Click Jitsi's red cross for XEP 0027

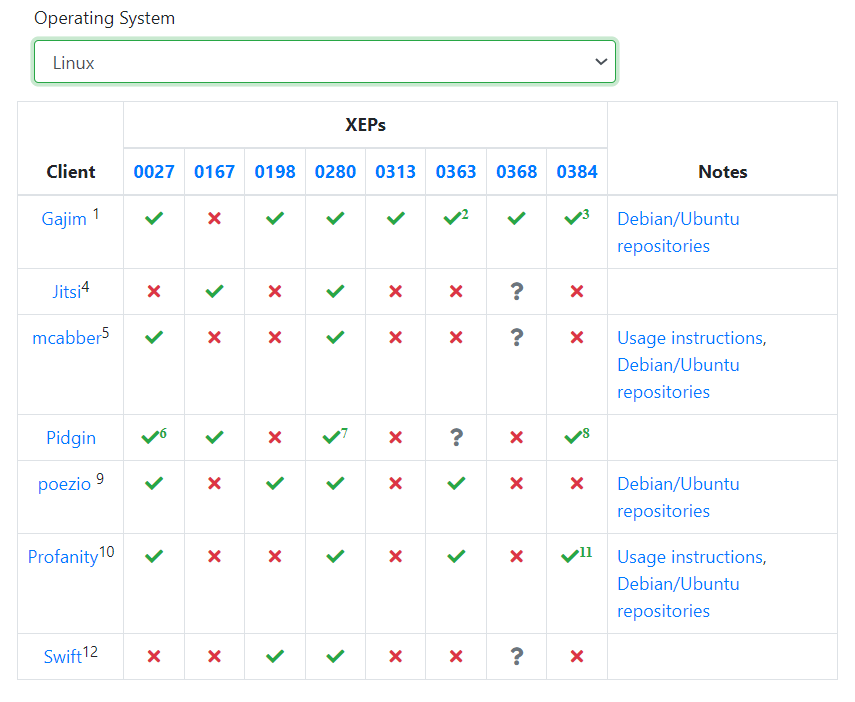point(154,291)
